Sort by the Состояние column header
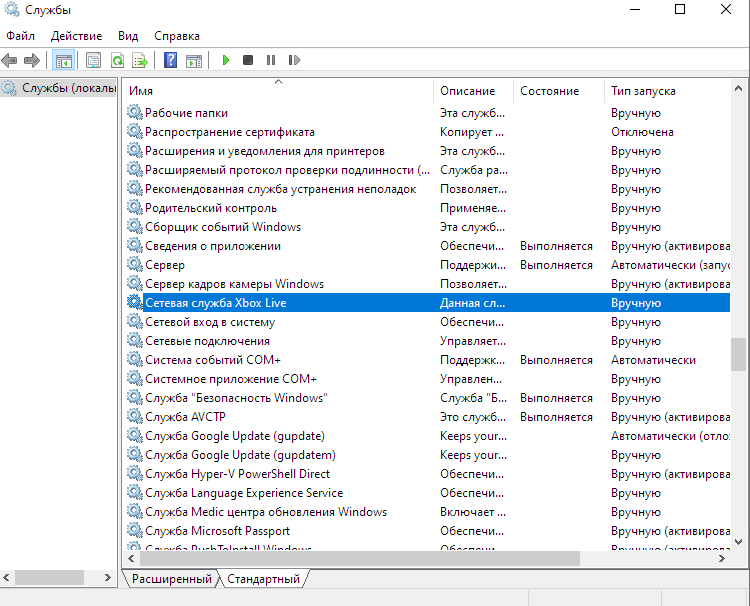This screenshot has width=750, height=606. point(559,91)
